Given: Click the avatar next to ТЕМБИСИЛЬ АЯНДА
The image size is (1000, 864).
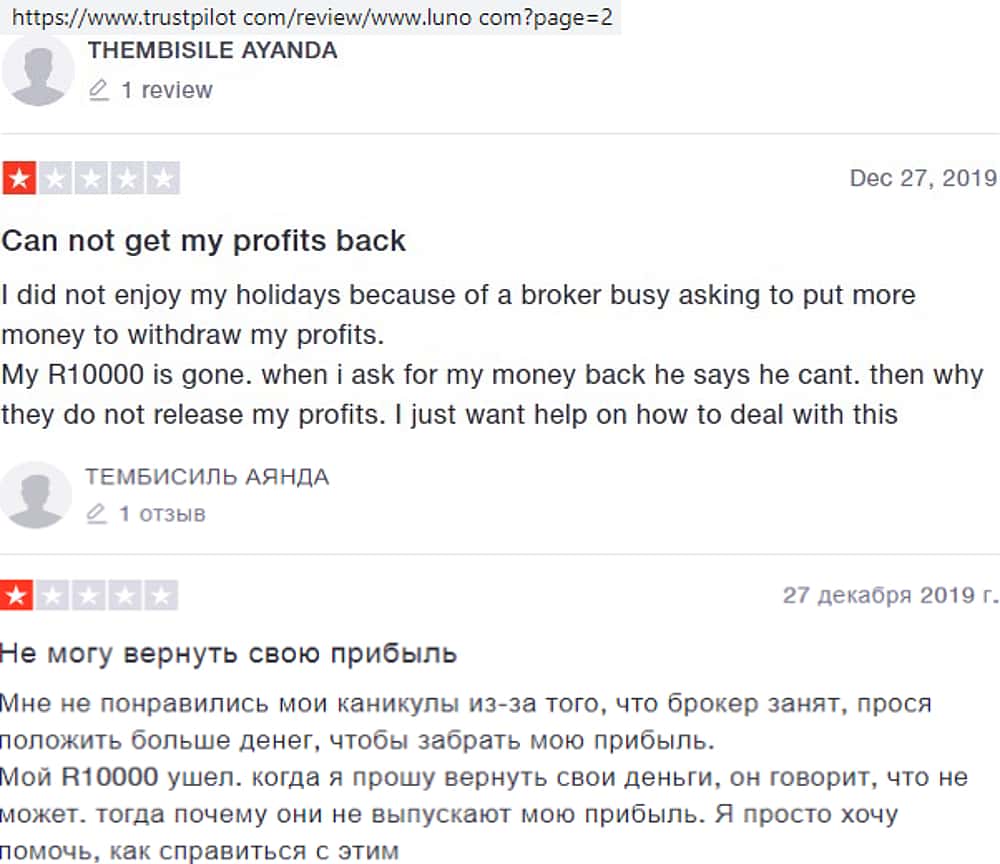Looking at the screenshot, I should click(37, 495).
